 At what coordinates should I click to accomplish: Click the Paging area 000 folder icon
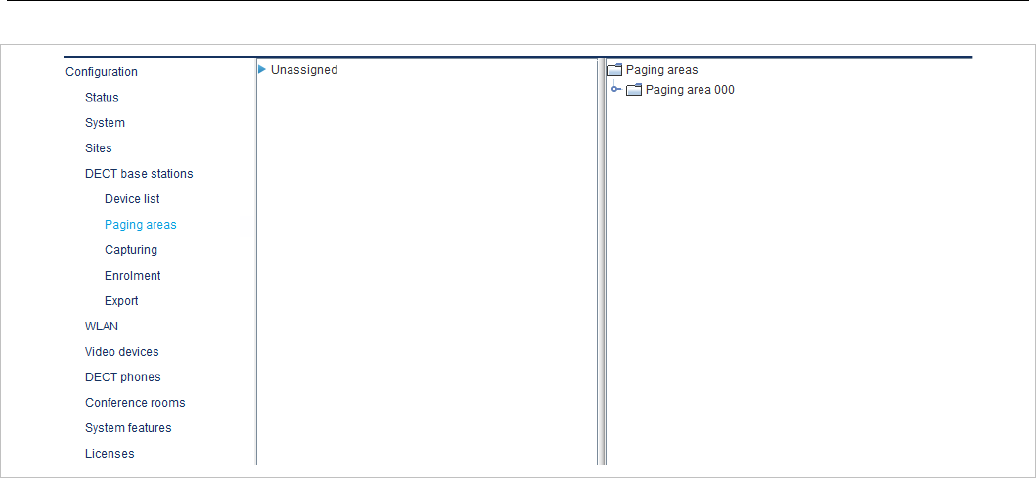pyautogui.click(x=634, y=90)
